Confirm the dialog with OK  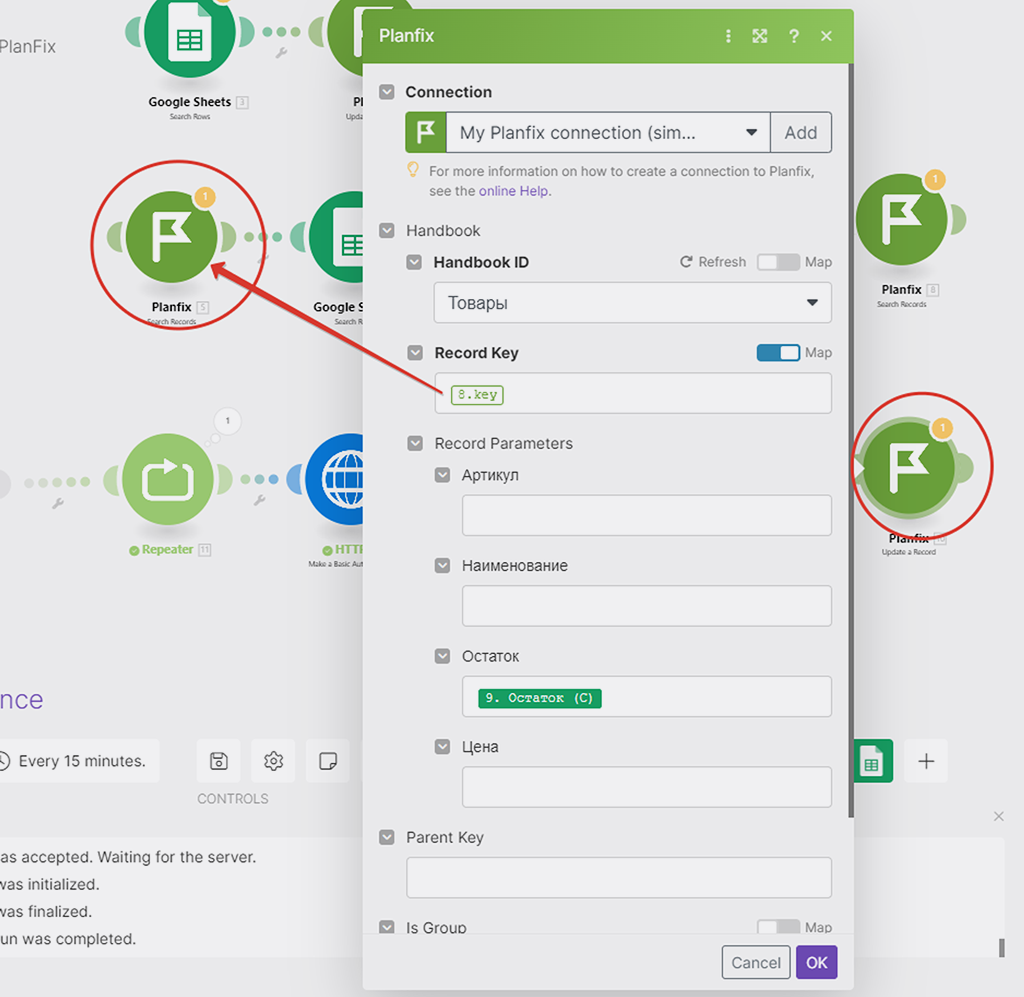[x=816, y=962]
